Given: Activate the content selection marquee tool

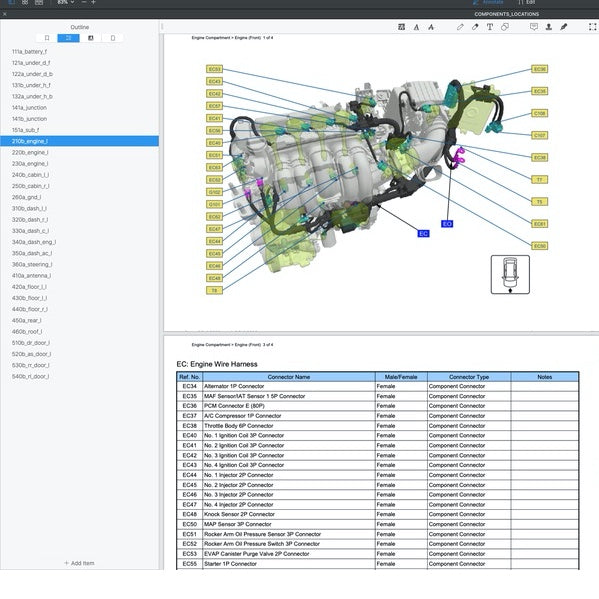Looking at the screenshot, I should point(593,27).
